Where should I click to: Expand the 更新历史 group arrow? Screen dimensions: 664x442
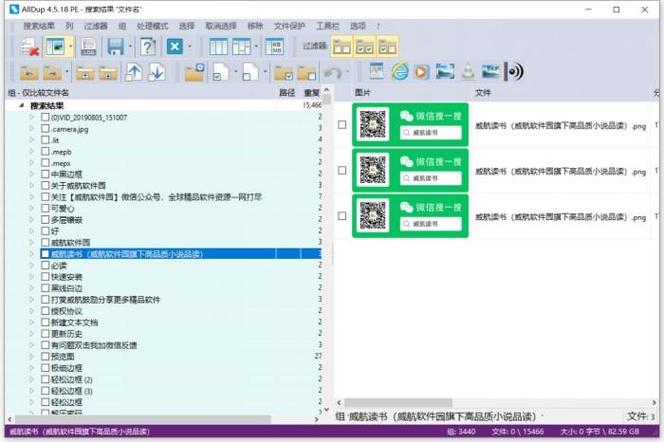[x=32, y=334]
